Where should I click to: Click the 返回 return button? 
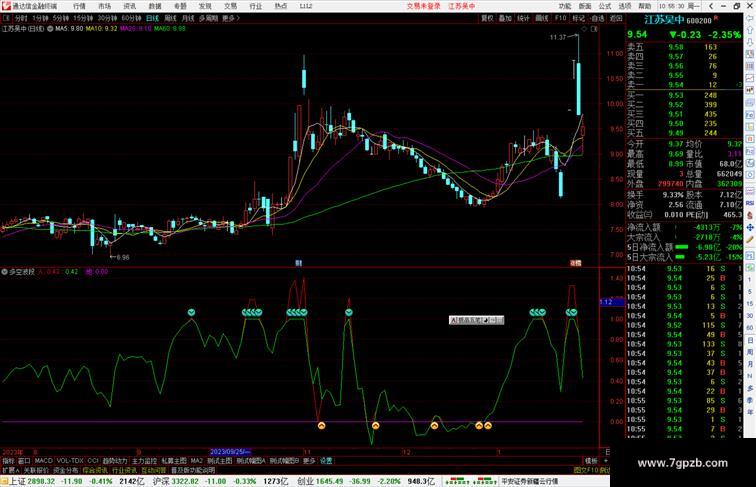pyautogui.click(x=616, y=18)
